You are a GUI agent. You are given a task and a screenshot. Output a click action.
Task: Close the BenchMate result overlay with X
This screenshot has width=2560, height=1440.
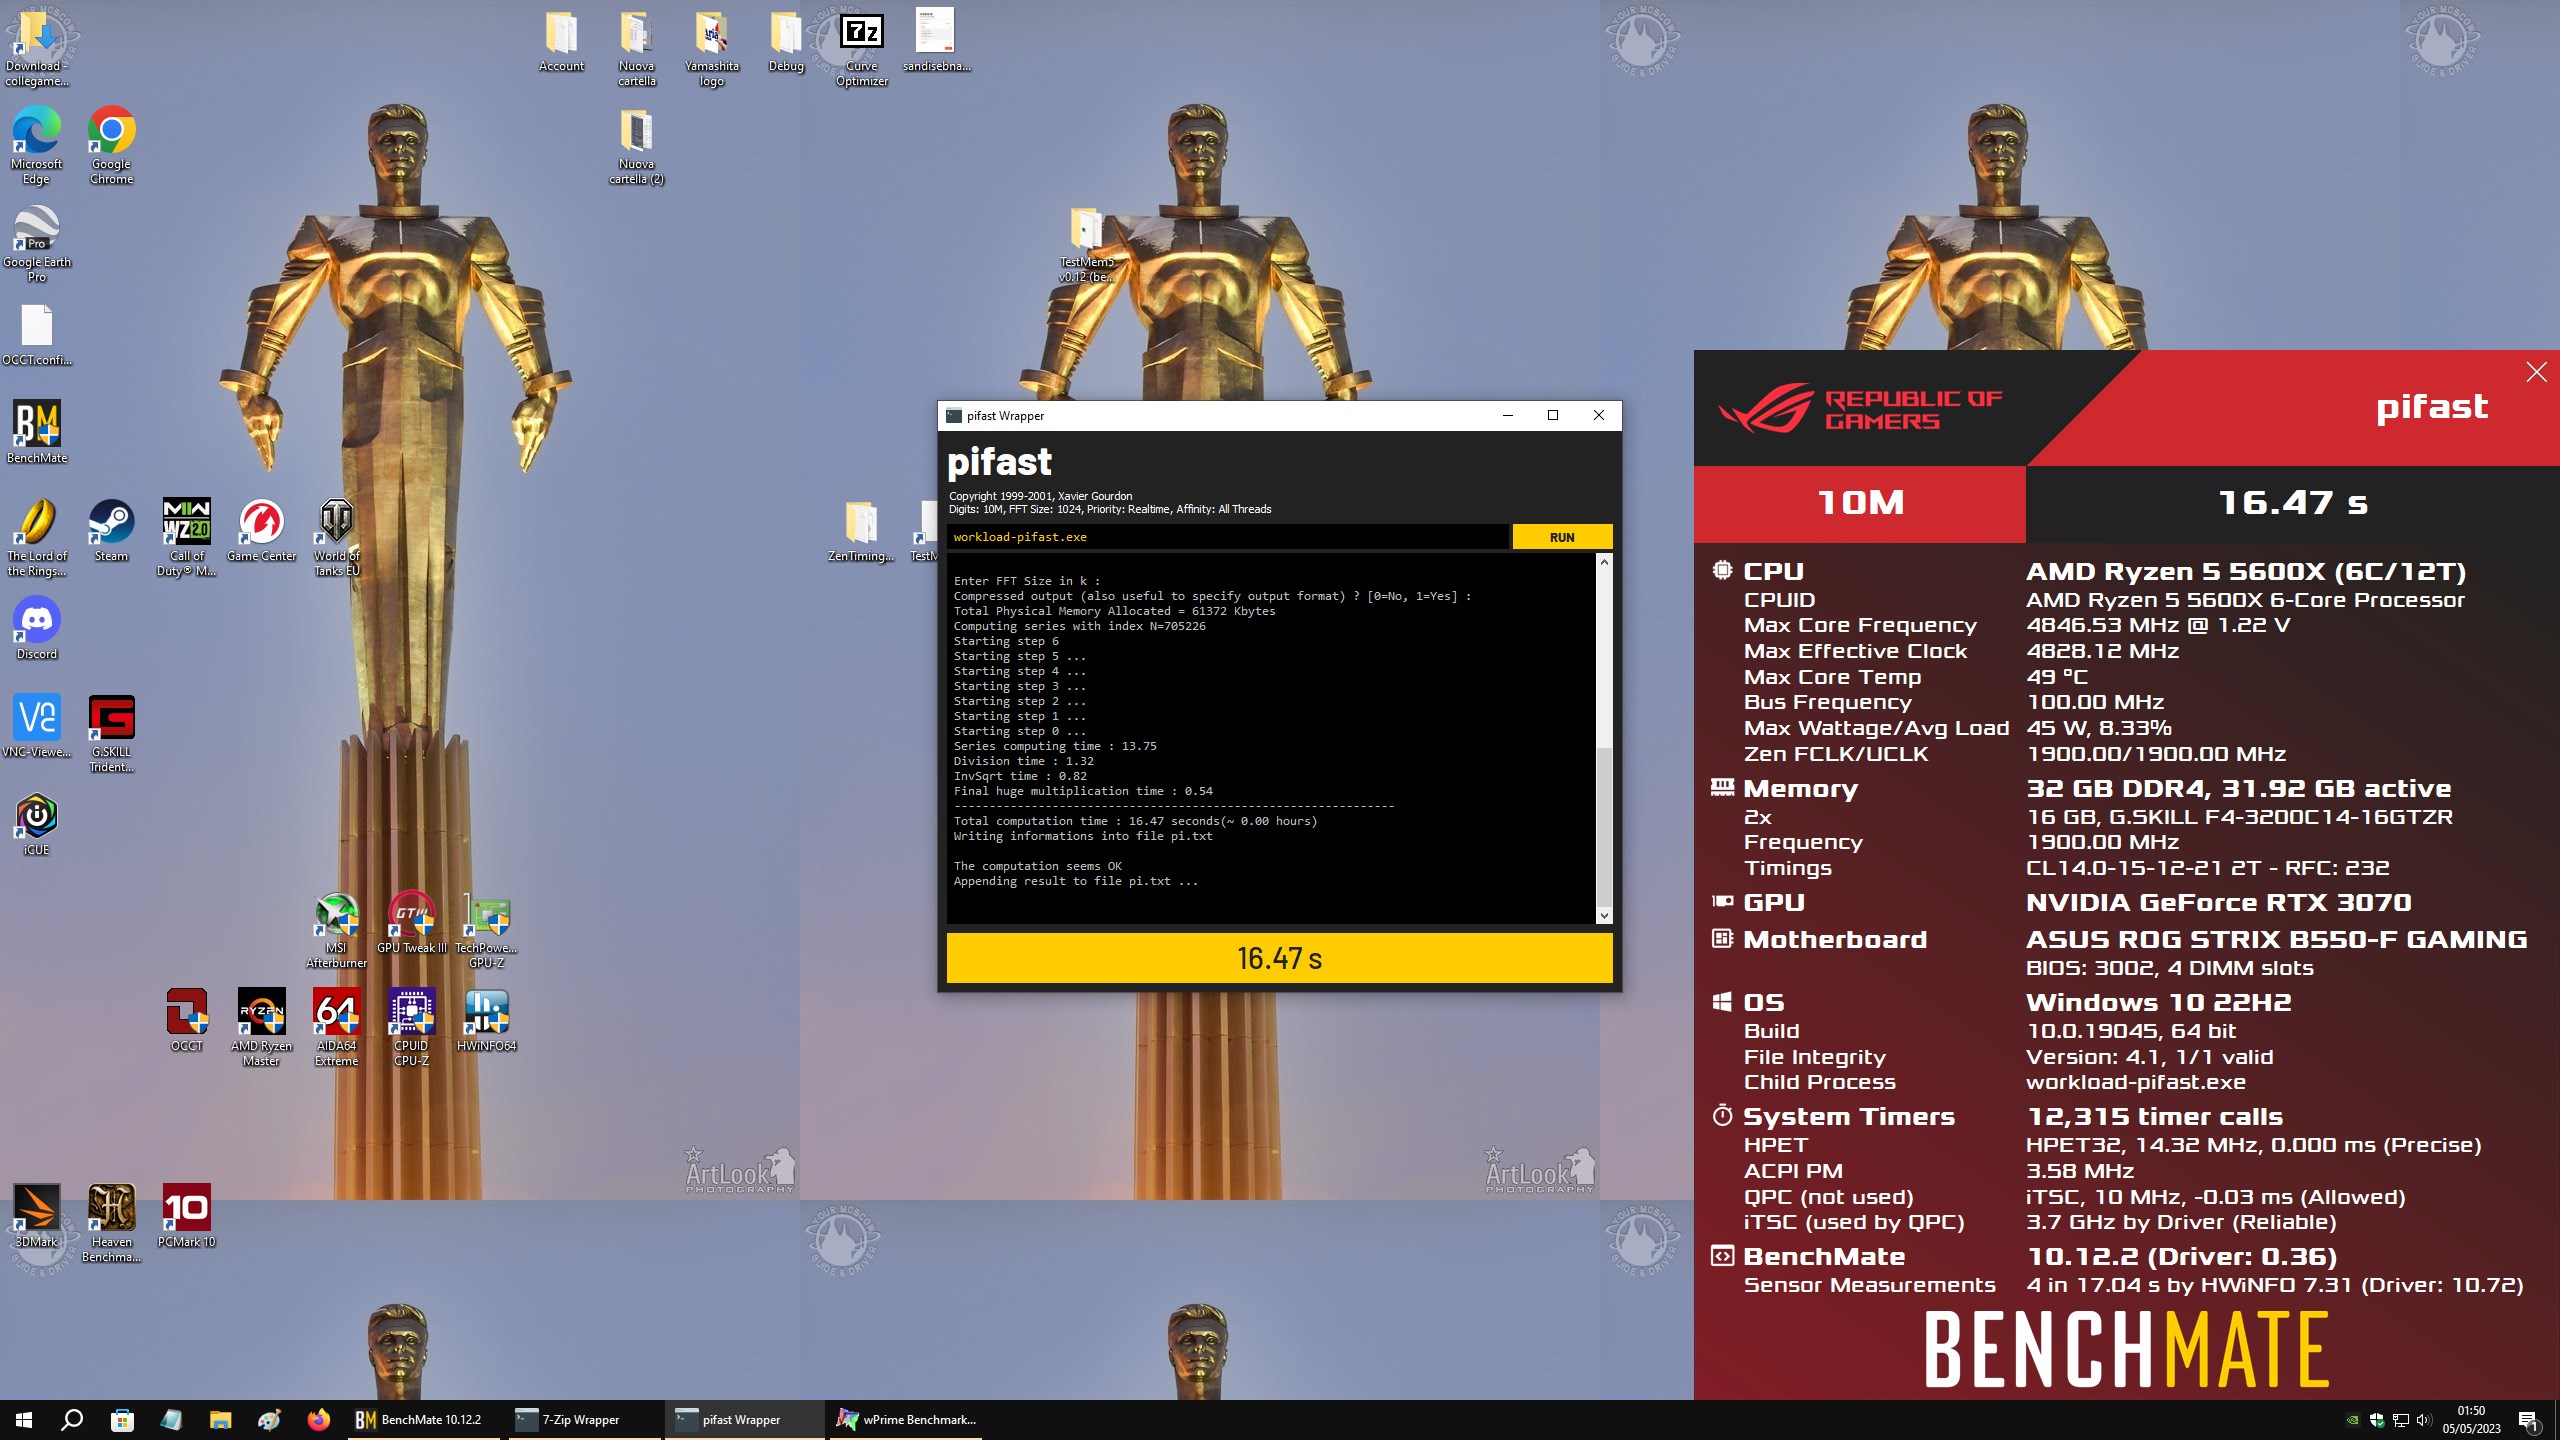click(2536, 372)
